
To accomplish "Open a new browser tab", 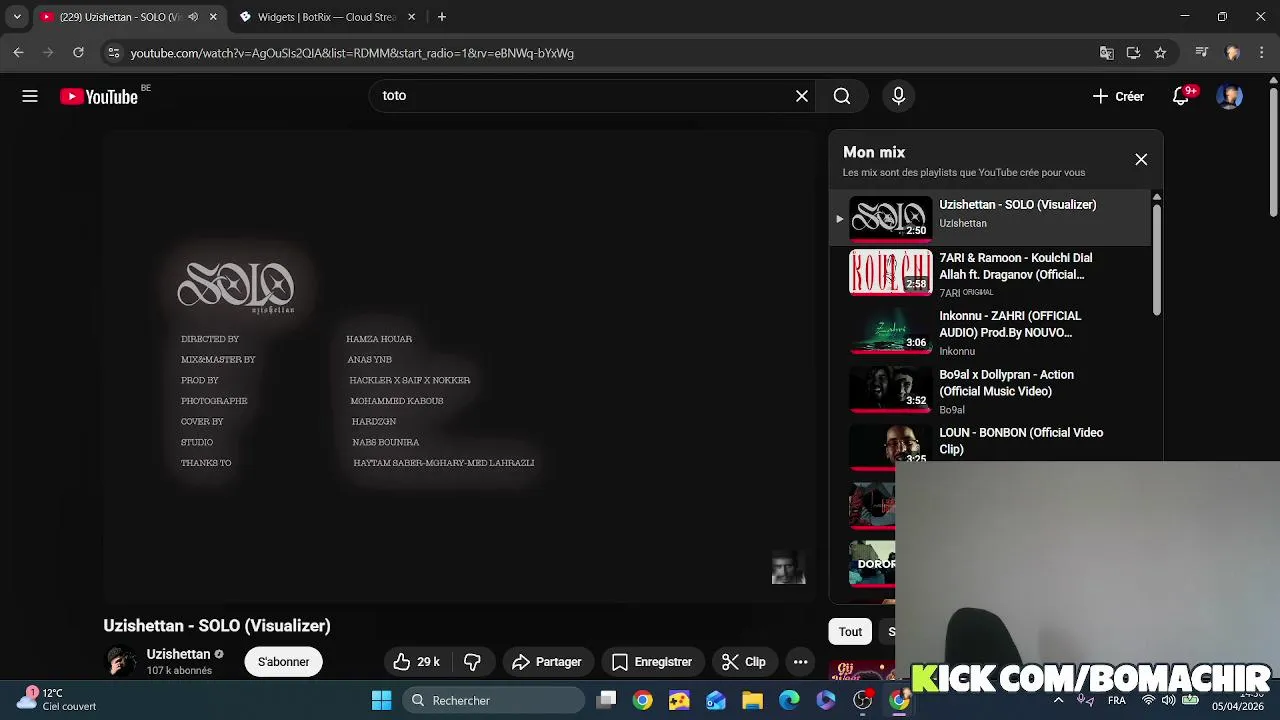I will point(442,17).
